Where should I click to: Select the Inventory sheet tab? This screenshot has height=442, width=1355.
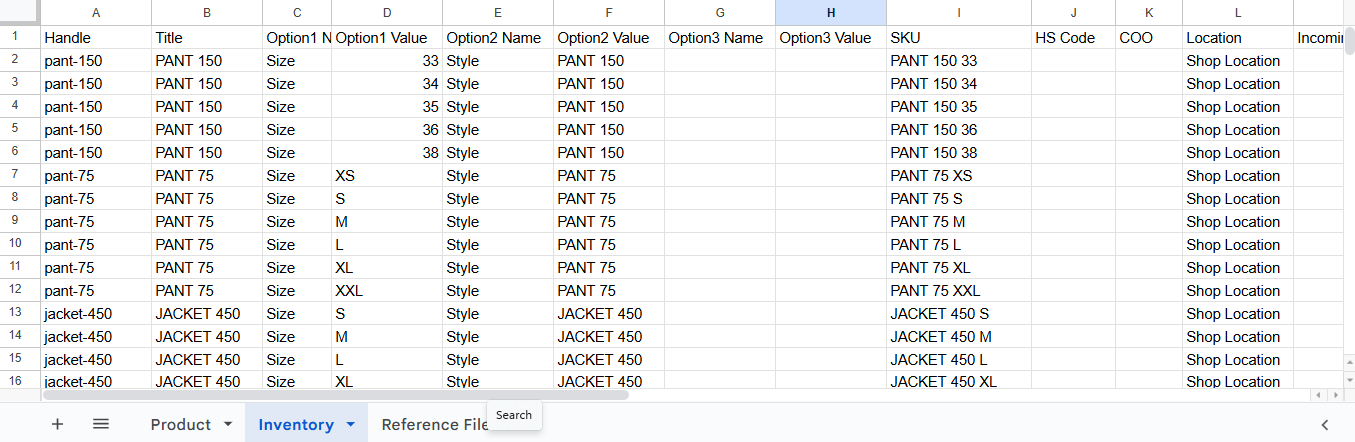click(295, 424)
